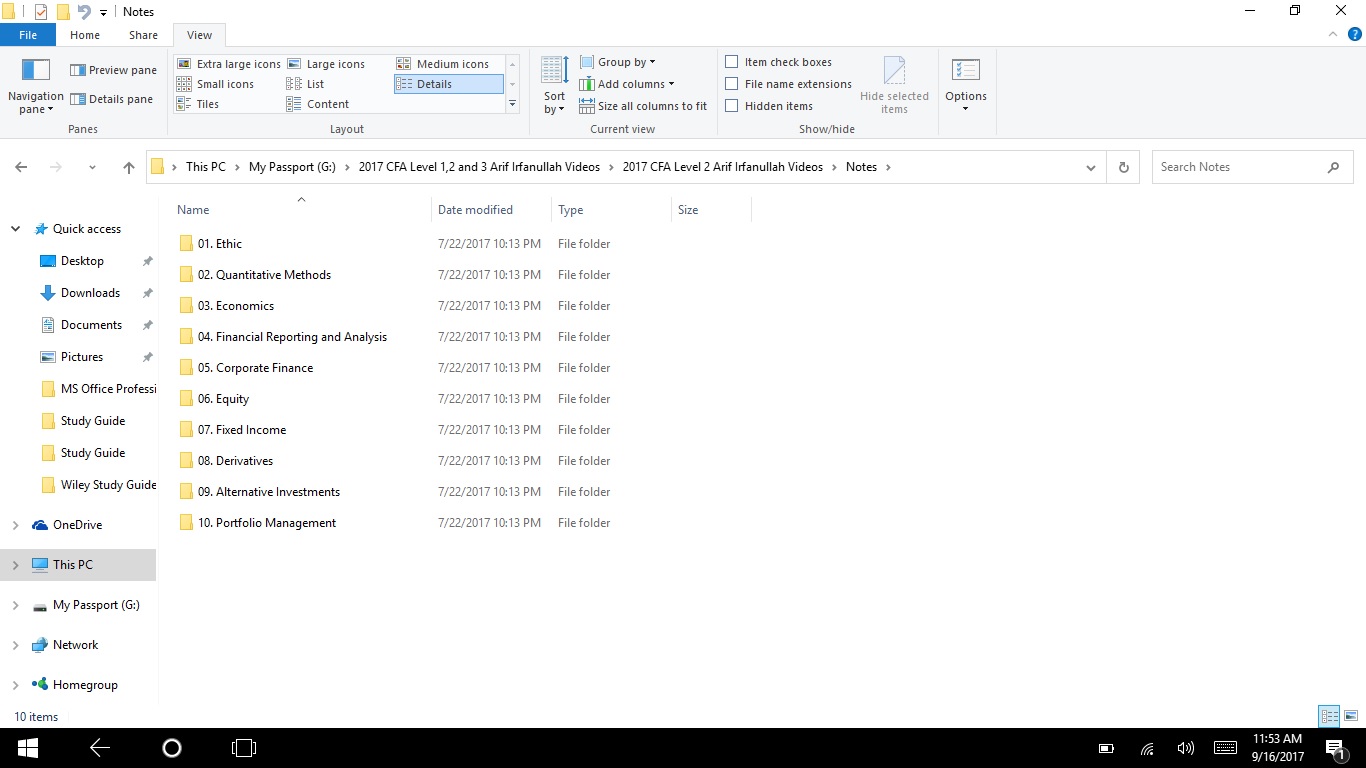1366x768 pixels.
Task: Click the Hide selected items button
Action: 894,86
